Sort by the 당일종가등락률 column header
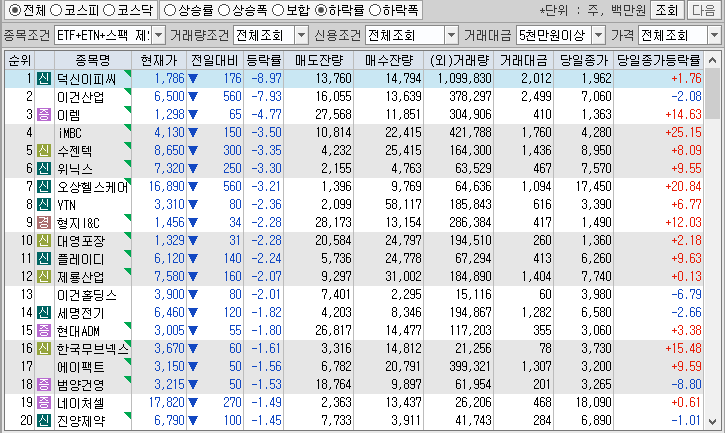The width and height of the screenshot is (725, 433). [659, 60]
